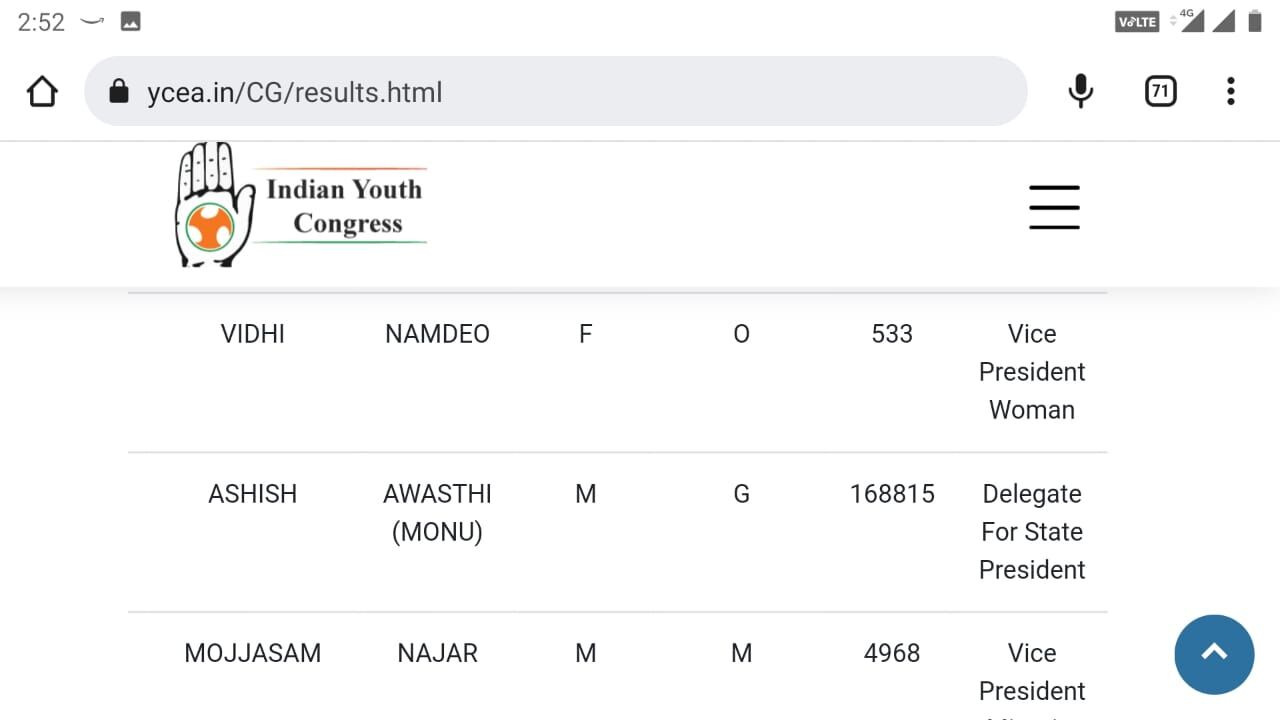Image resolution: width=1280 pixels, height=720 pixels.
Task: Tap the browser home icon
Action: tap(42, 92)
